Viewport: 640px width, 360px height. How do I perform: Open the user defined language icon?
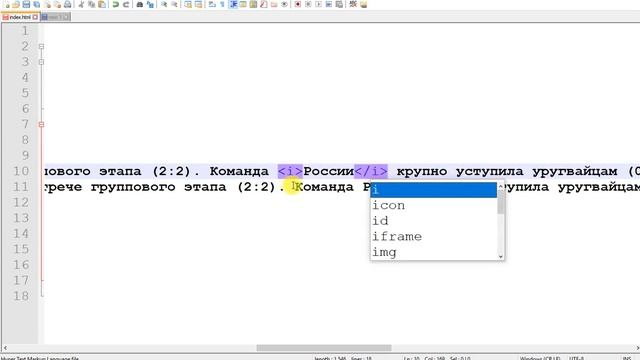243,4
